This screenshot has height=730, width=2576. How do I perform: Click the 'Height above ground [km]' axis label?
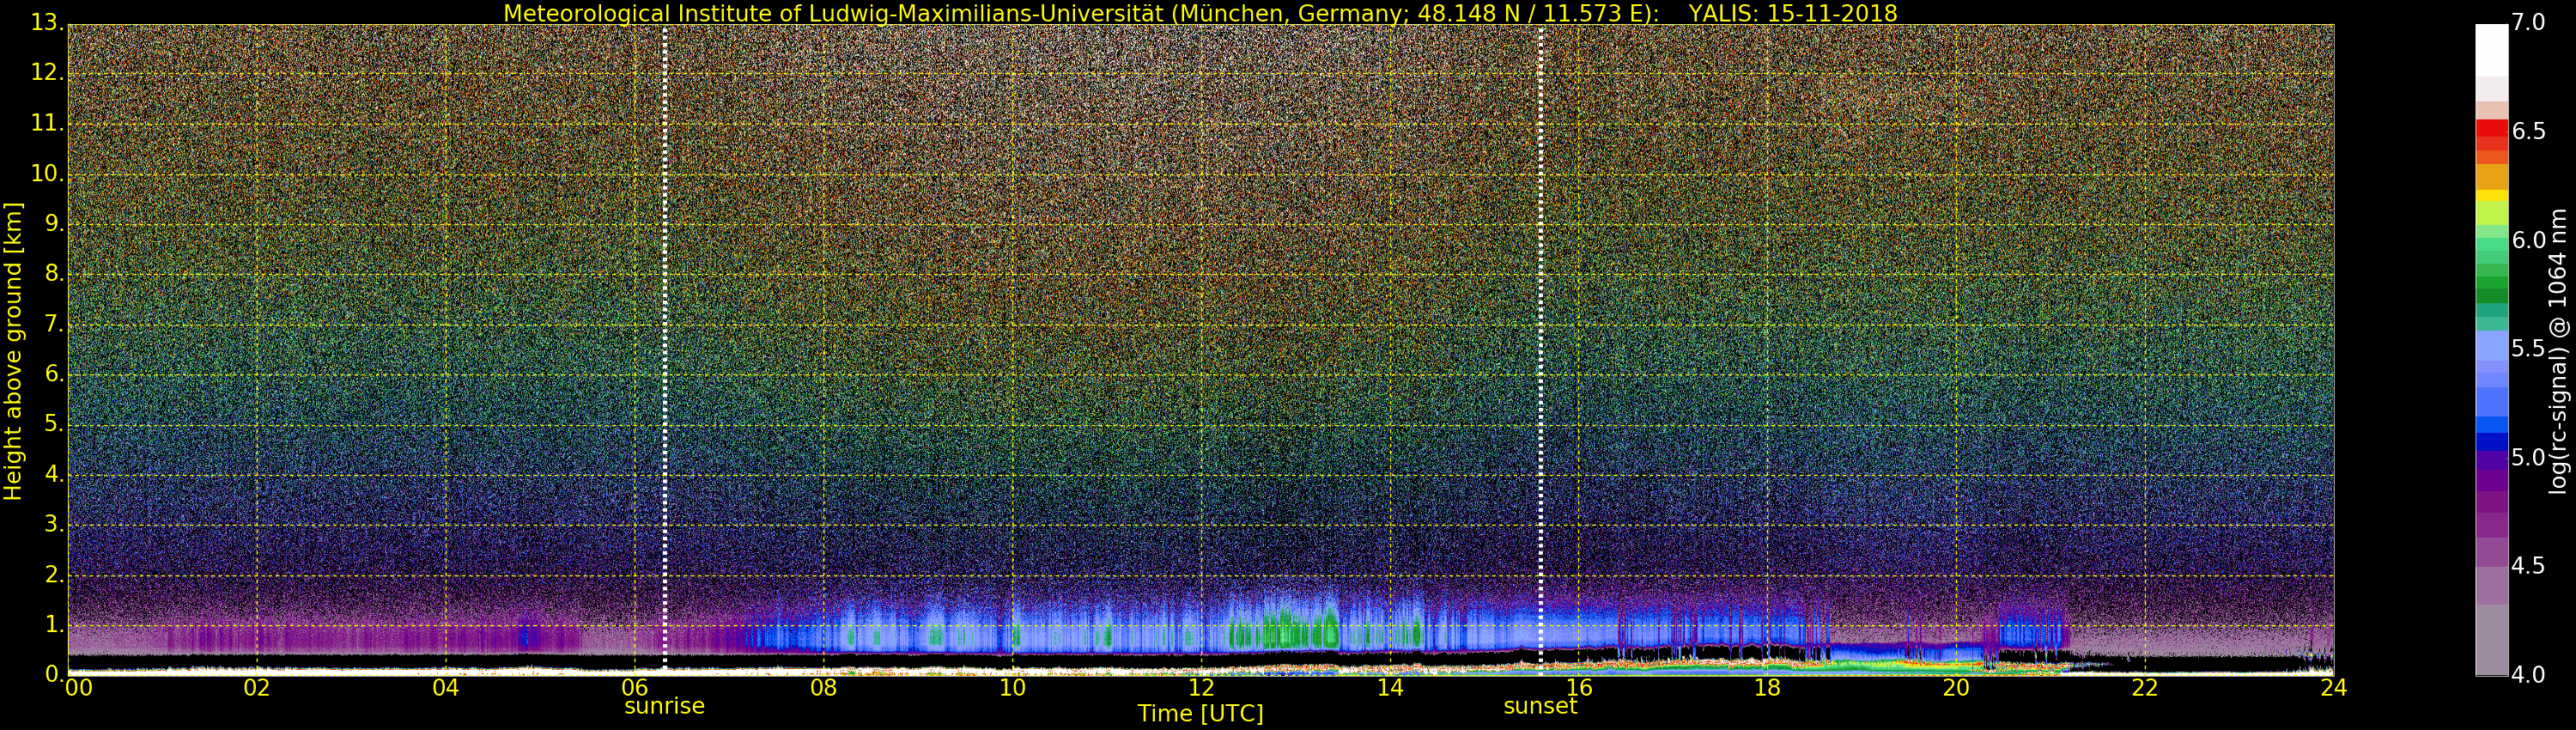click(13, 351)
